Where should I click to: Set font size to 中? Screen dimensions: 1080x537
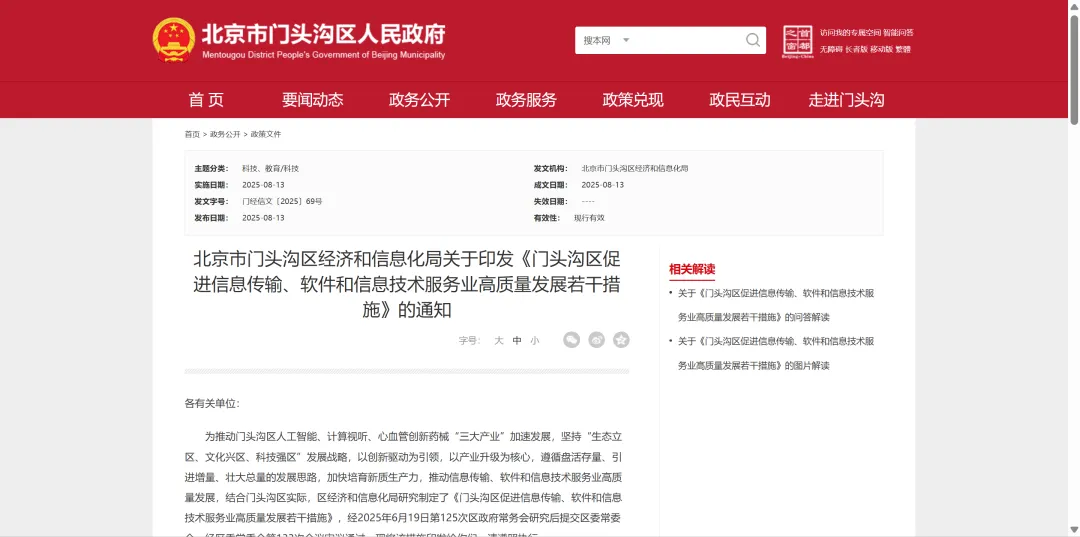(x=517, y=340)
